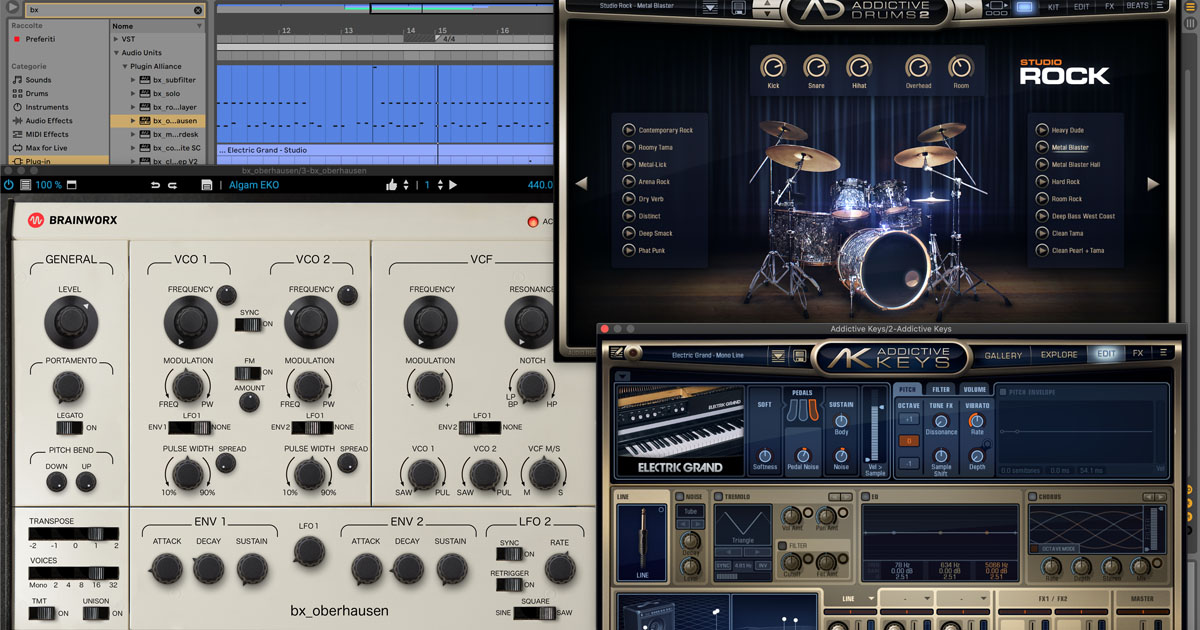
Task: Expand the bx_solo item
Action: (x=133, y=93)
